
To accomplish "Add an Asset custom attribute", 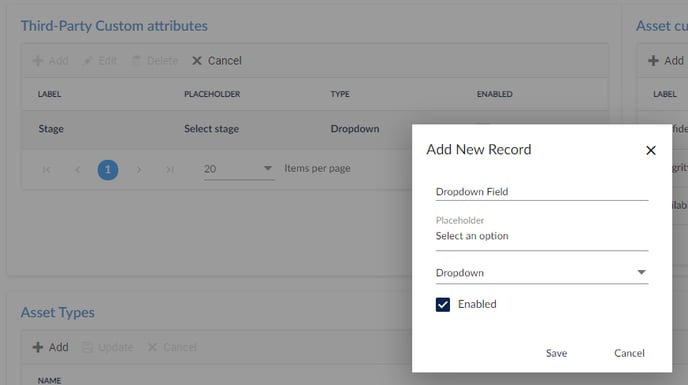I will point(666,61).
